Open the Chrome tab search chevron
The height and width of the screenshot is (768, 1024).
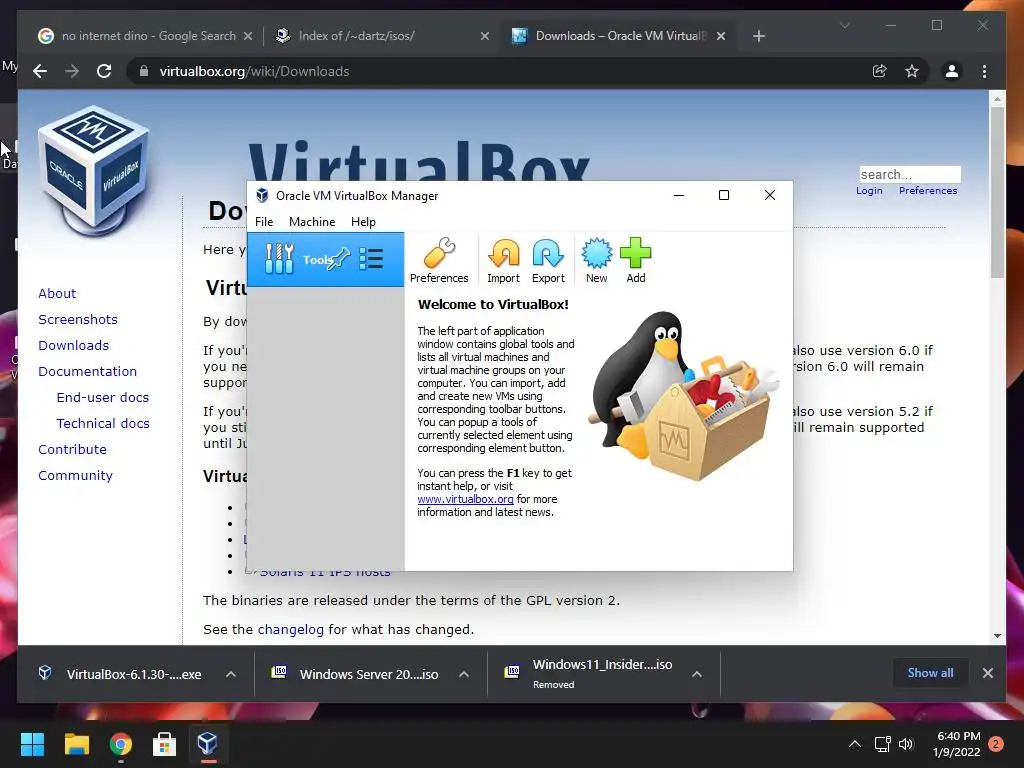point(844,25)
